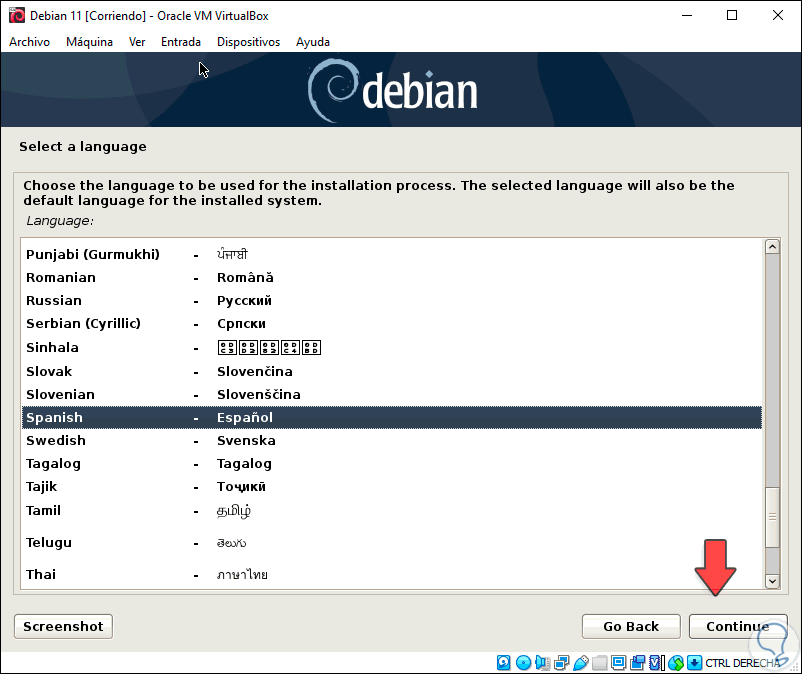The height and width of the screenshot is (674, 802).
Task: Open the Dispositivos menu
Action: (249, 42)
